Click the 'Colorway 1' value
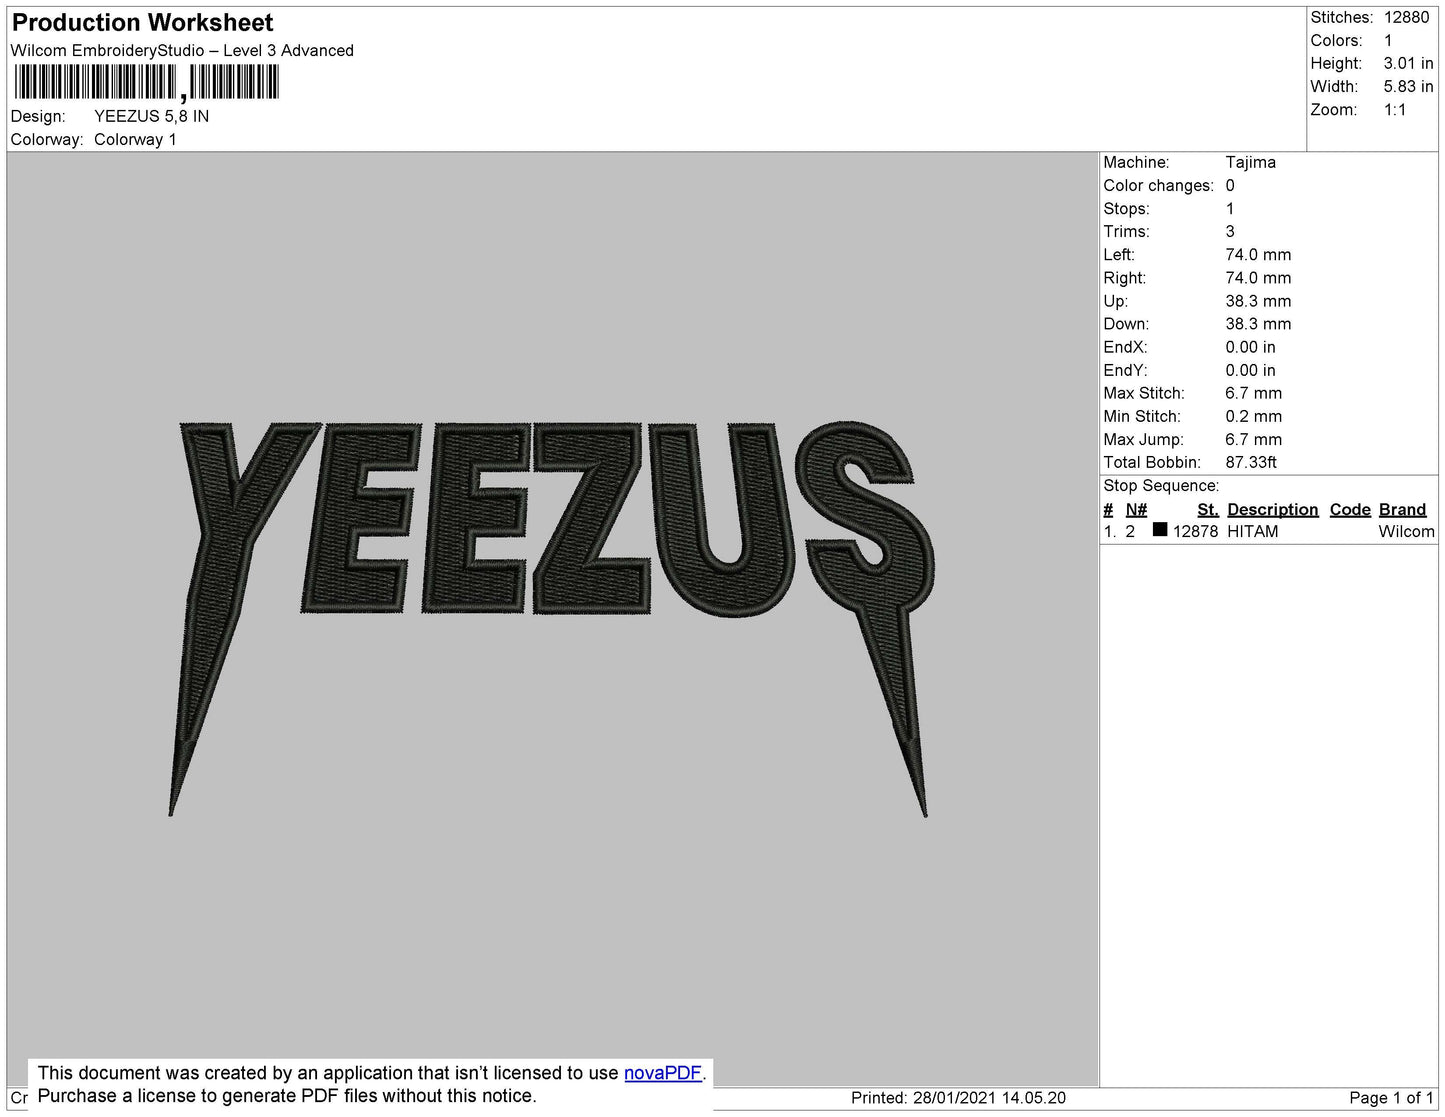Screen dimensions: 1445x1117 click(135, 139)
